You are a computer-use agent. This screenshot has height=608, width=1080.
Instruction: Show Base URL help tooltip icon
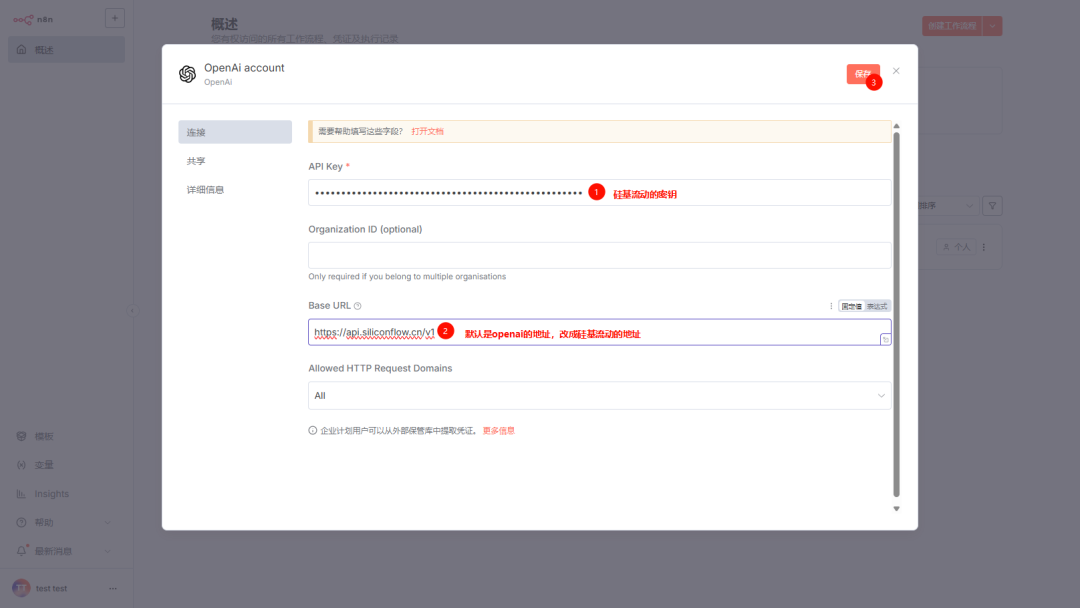(357, 306)
